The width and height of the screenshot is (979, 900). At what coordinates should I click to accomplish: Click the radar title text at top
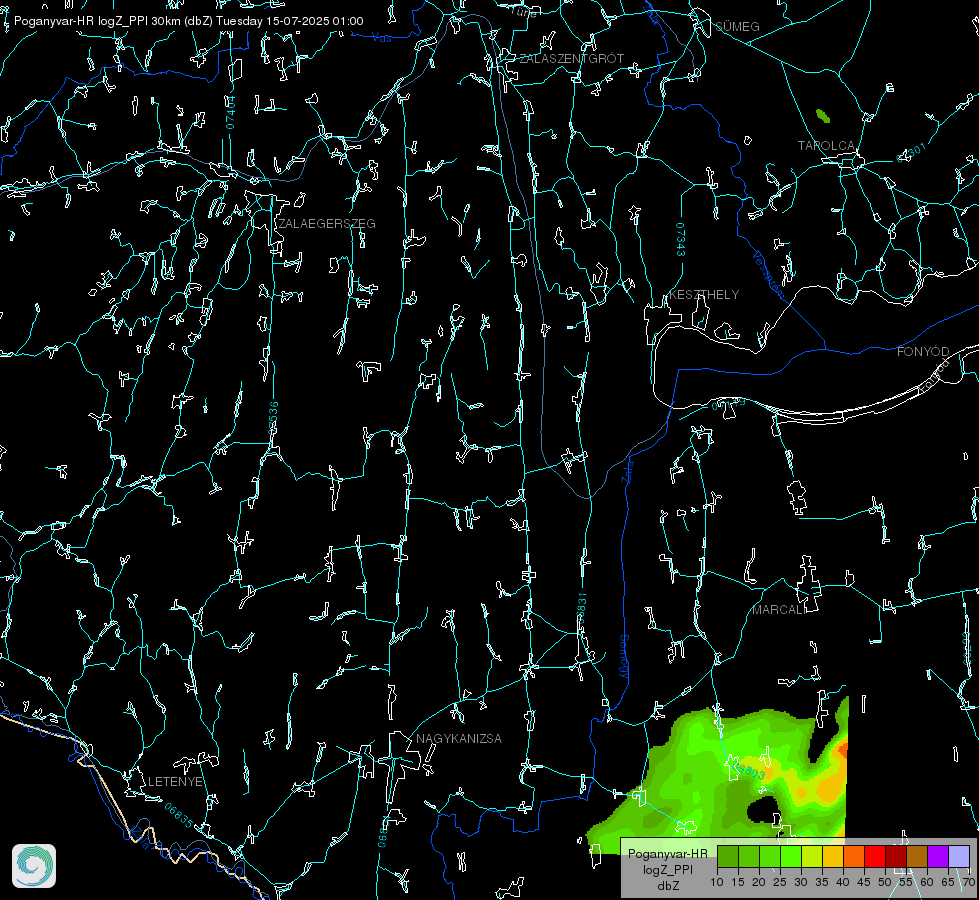[189, 21]
